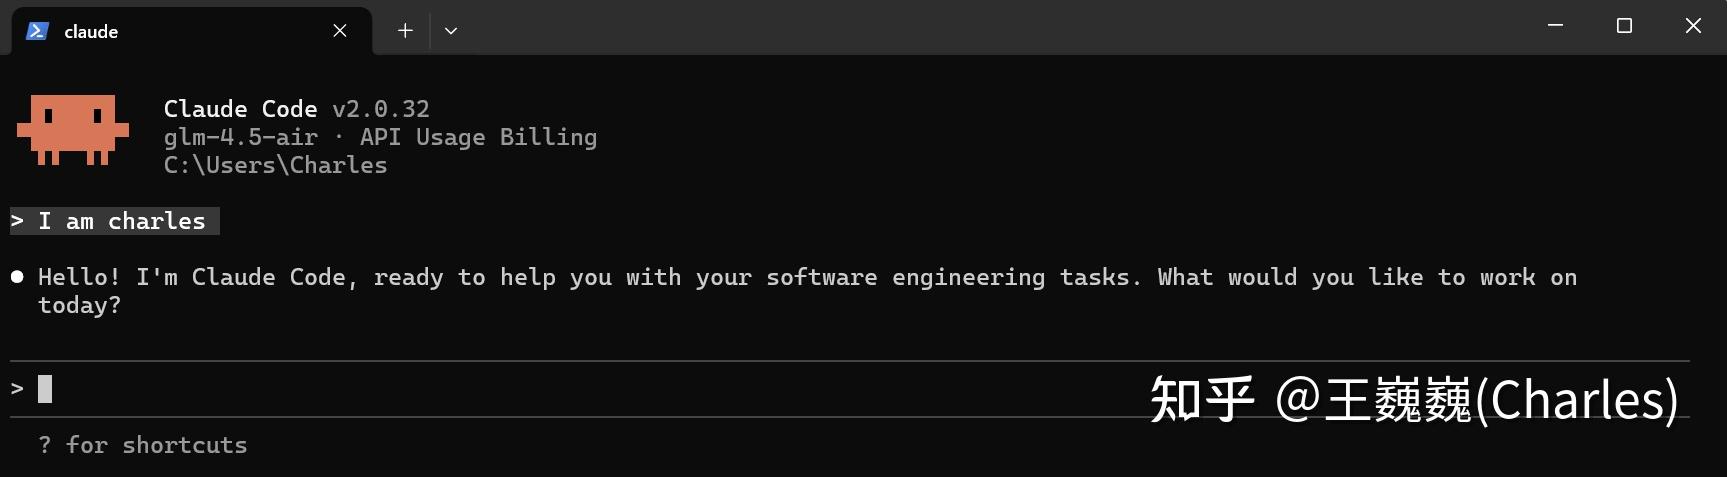Image resolution: width=1727 pixels, height=477 pixels.
Task: Click the prompt arrow in the input box
Action: pyautogui.click(x=17, y=389)
